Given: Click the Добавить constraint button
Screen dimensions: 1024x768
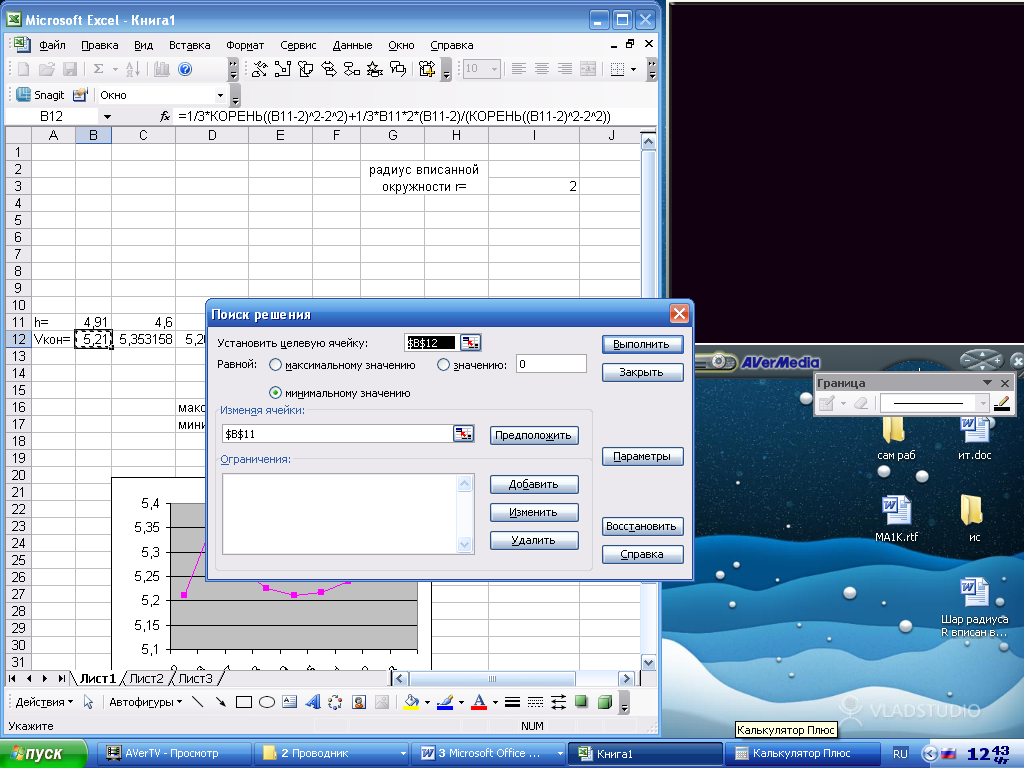Looking at the screenshot, I should (534, 485).
